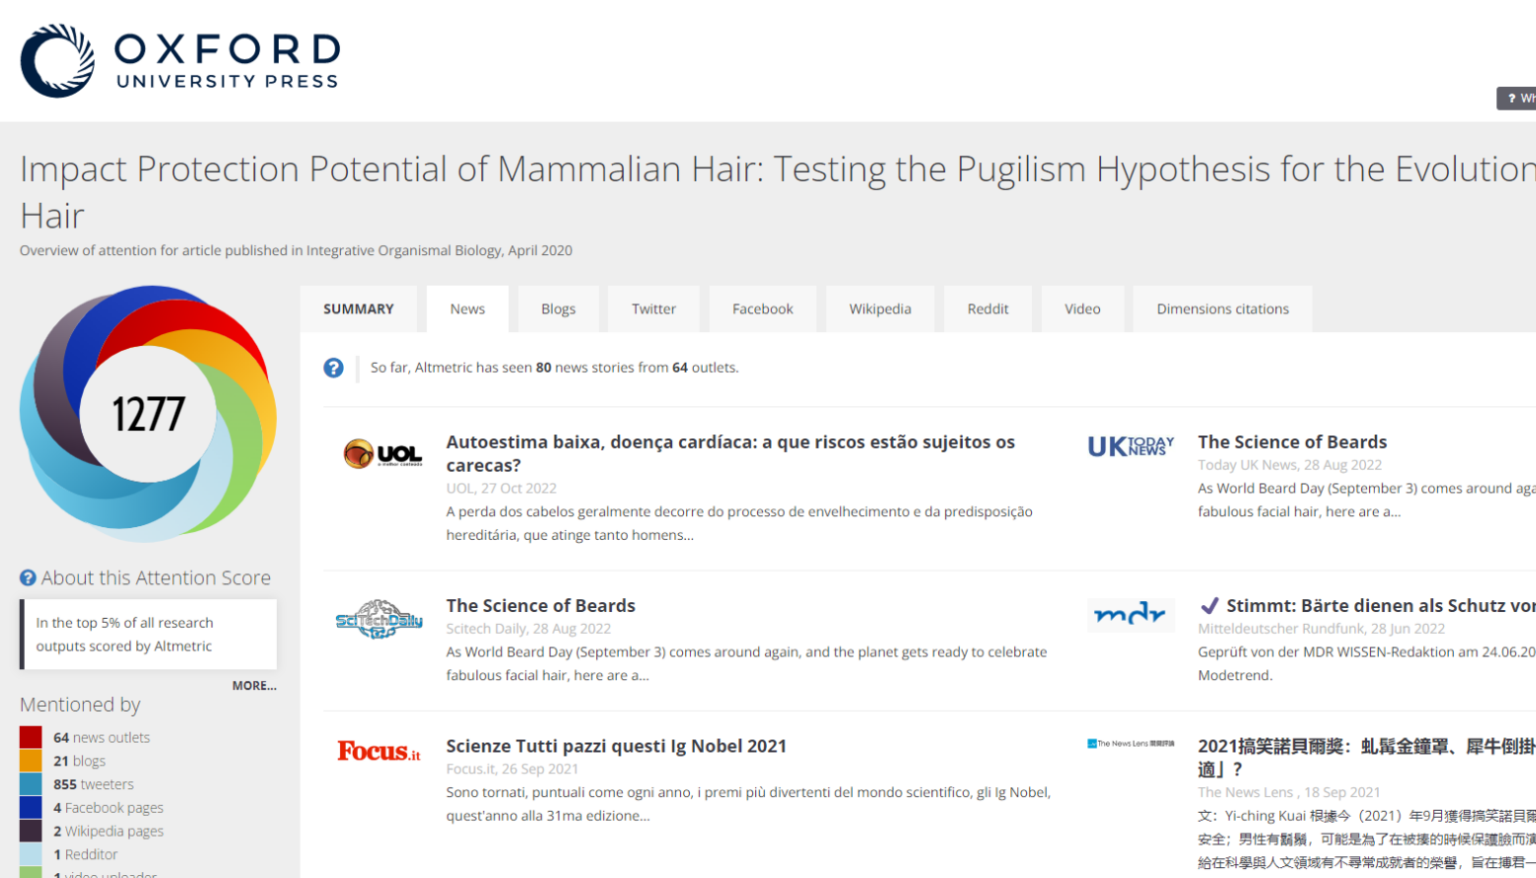Viewport: 1536px width, 878px height.
Task: Switch to the Blogs tab
Action: click(558, 309)
